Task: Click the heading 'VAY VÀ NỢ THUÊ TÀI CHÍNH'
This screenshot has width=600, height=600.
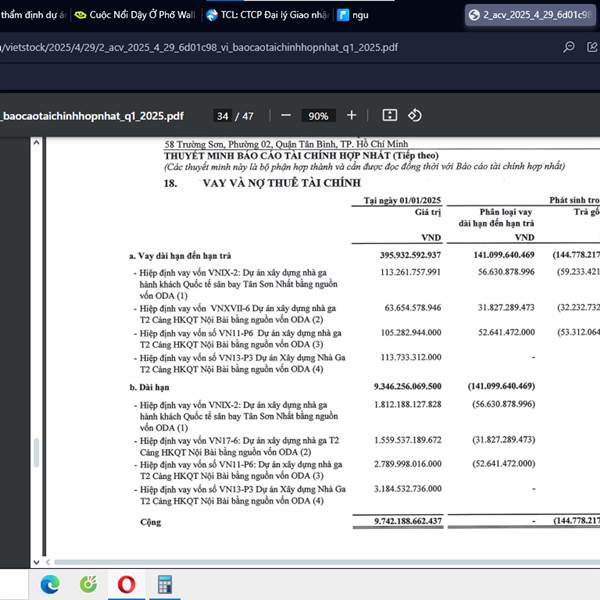Action: 282,183
